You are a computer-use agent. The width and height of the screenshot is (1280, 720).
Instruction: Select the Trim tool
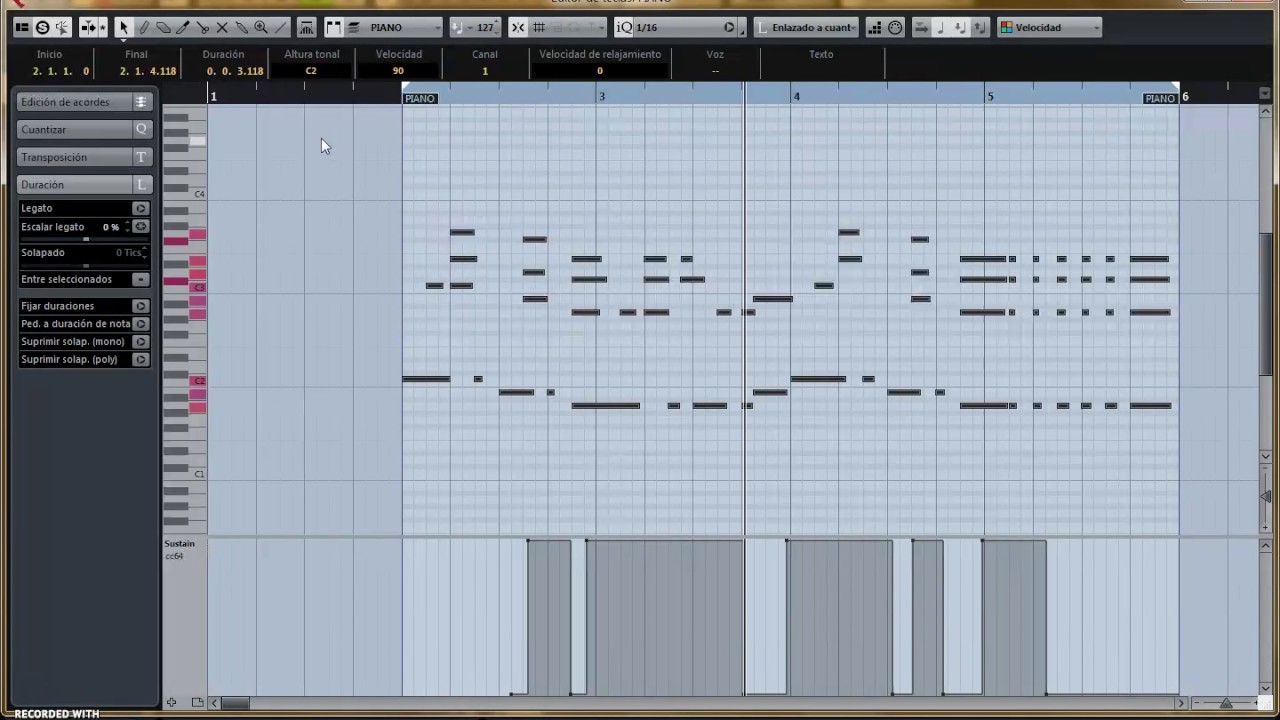183,27
